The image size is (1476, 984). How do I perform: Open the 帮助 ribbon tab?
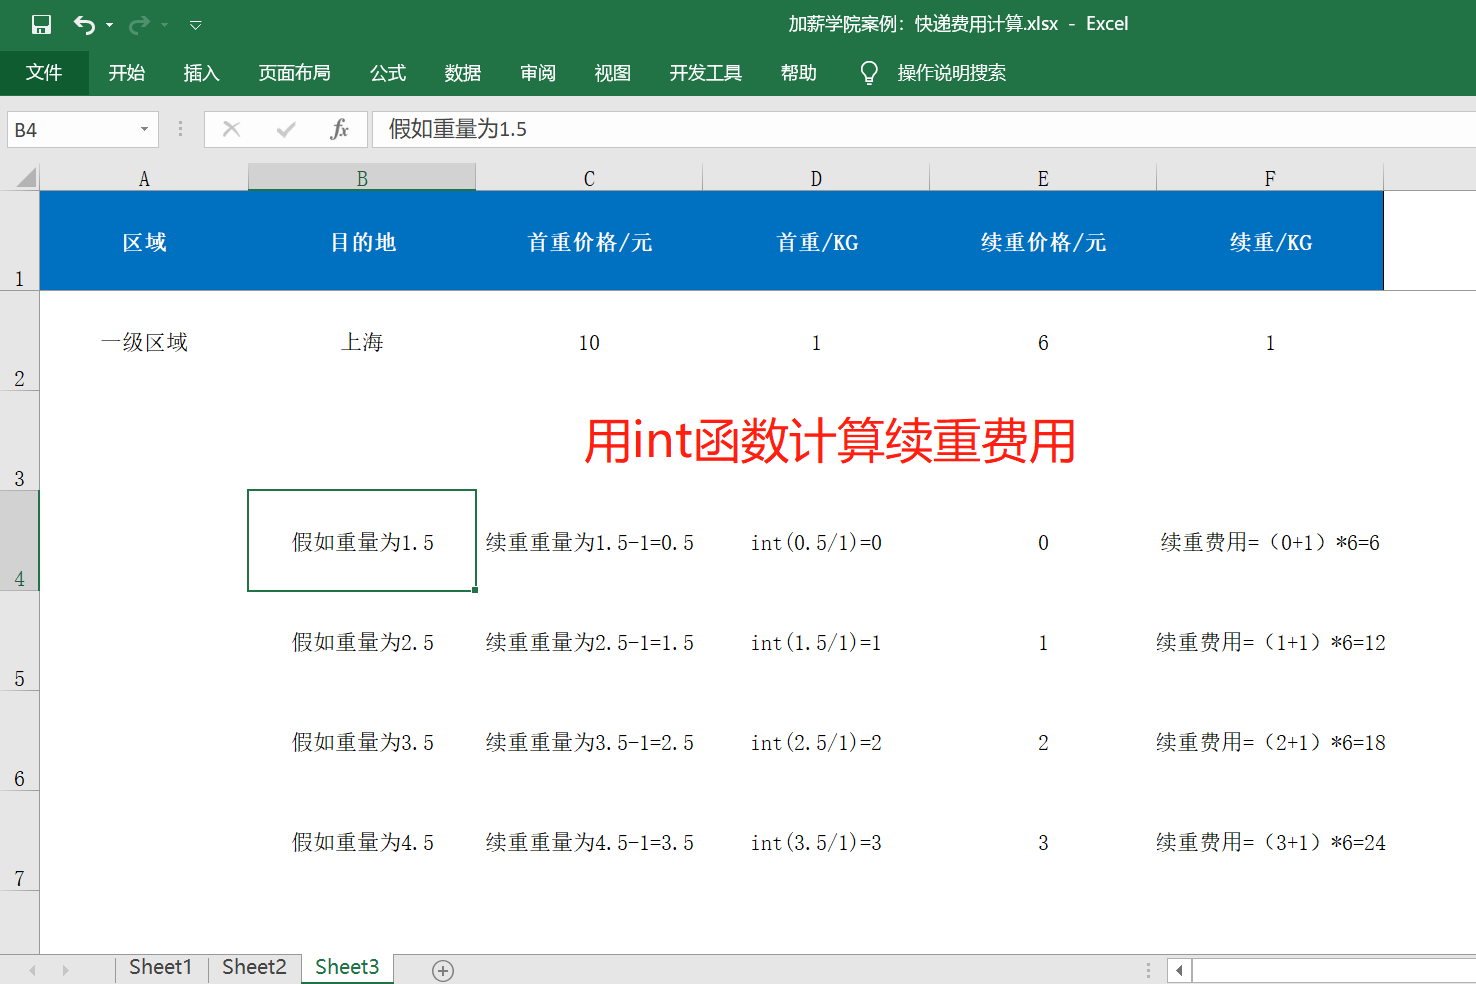pyautogui.click(x=799, y=73)
